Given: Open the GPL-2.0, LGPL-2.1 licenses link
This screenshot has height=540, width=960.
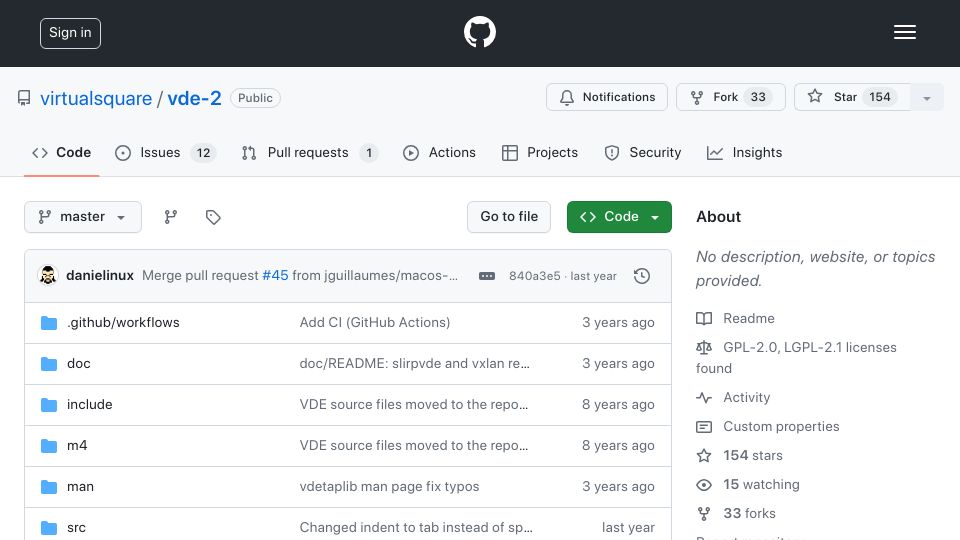Looking at the screenshot, I should pyautogui.click(x=796, y=358).
